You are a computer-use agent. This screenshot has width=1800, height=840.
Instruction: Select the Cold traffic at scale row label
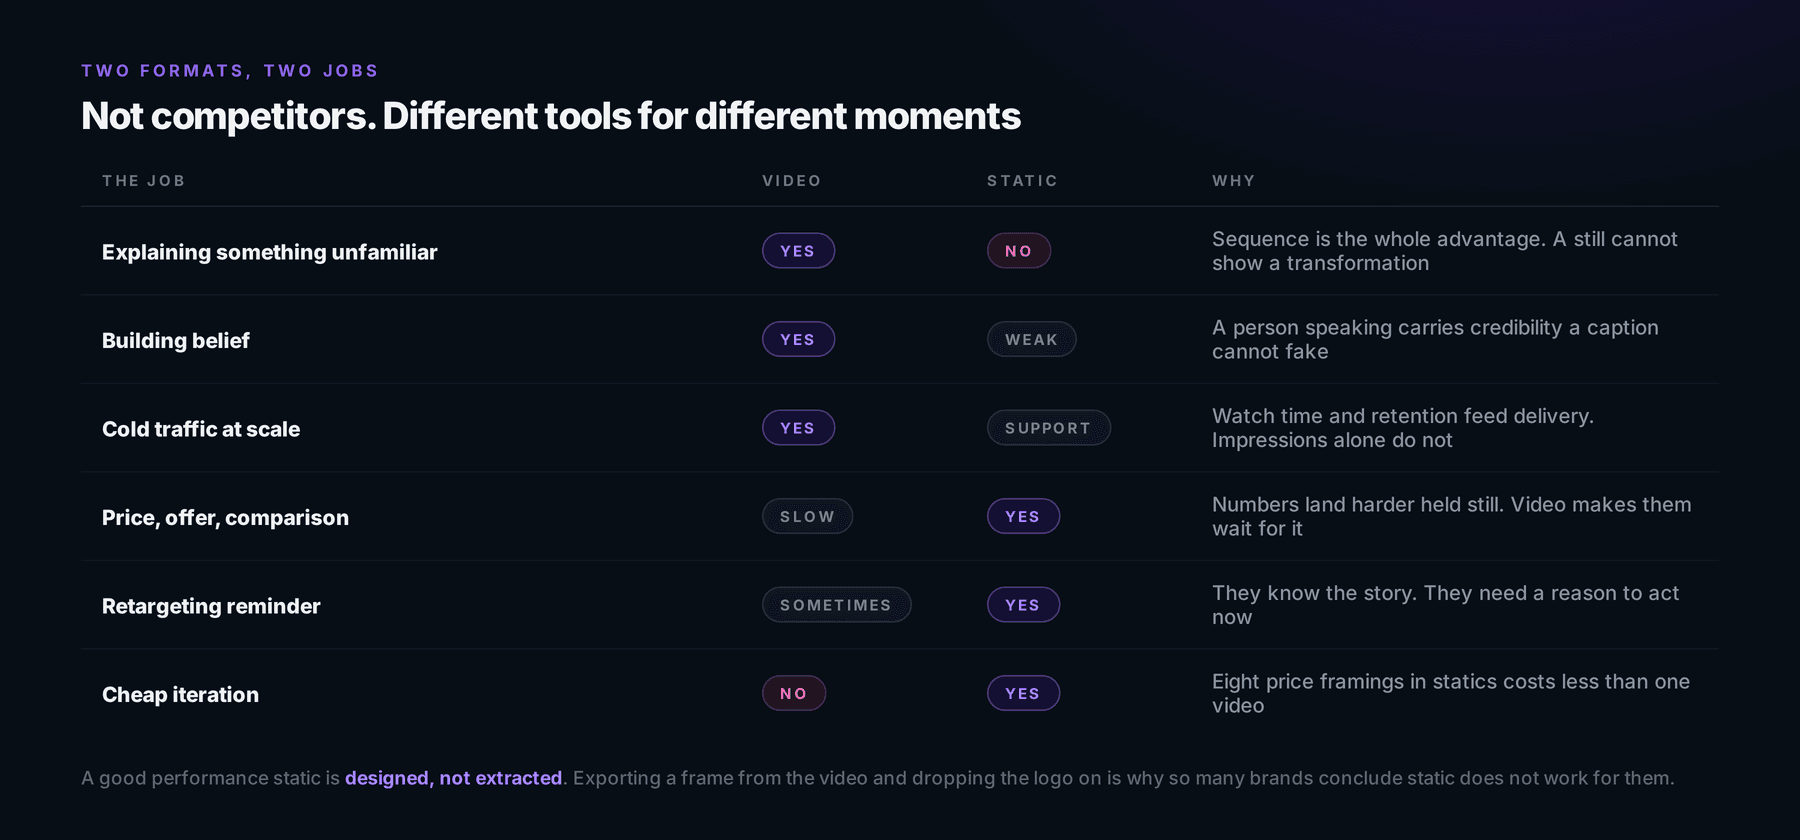click(x=201, y=429)
